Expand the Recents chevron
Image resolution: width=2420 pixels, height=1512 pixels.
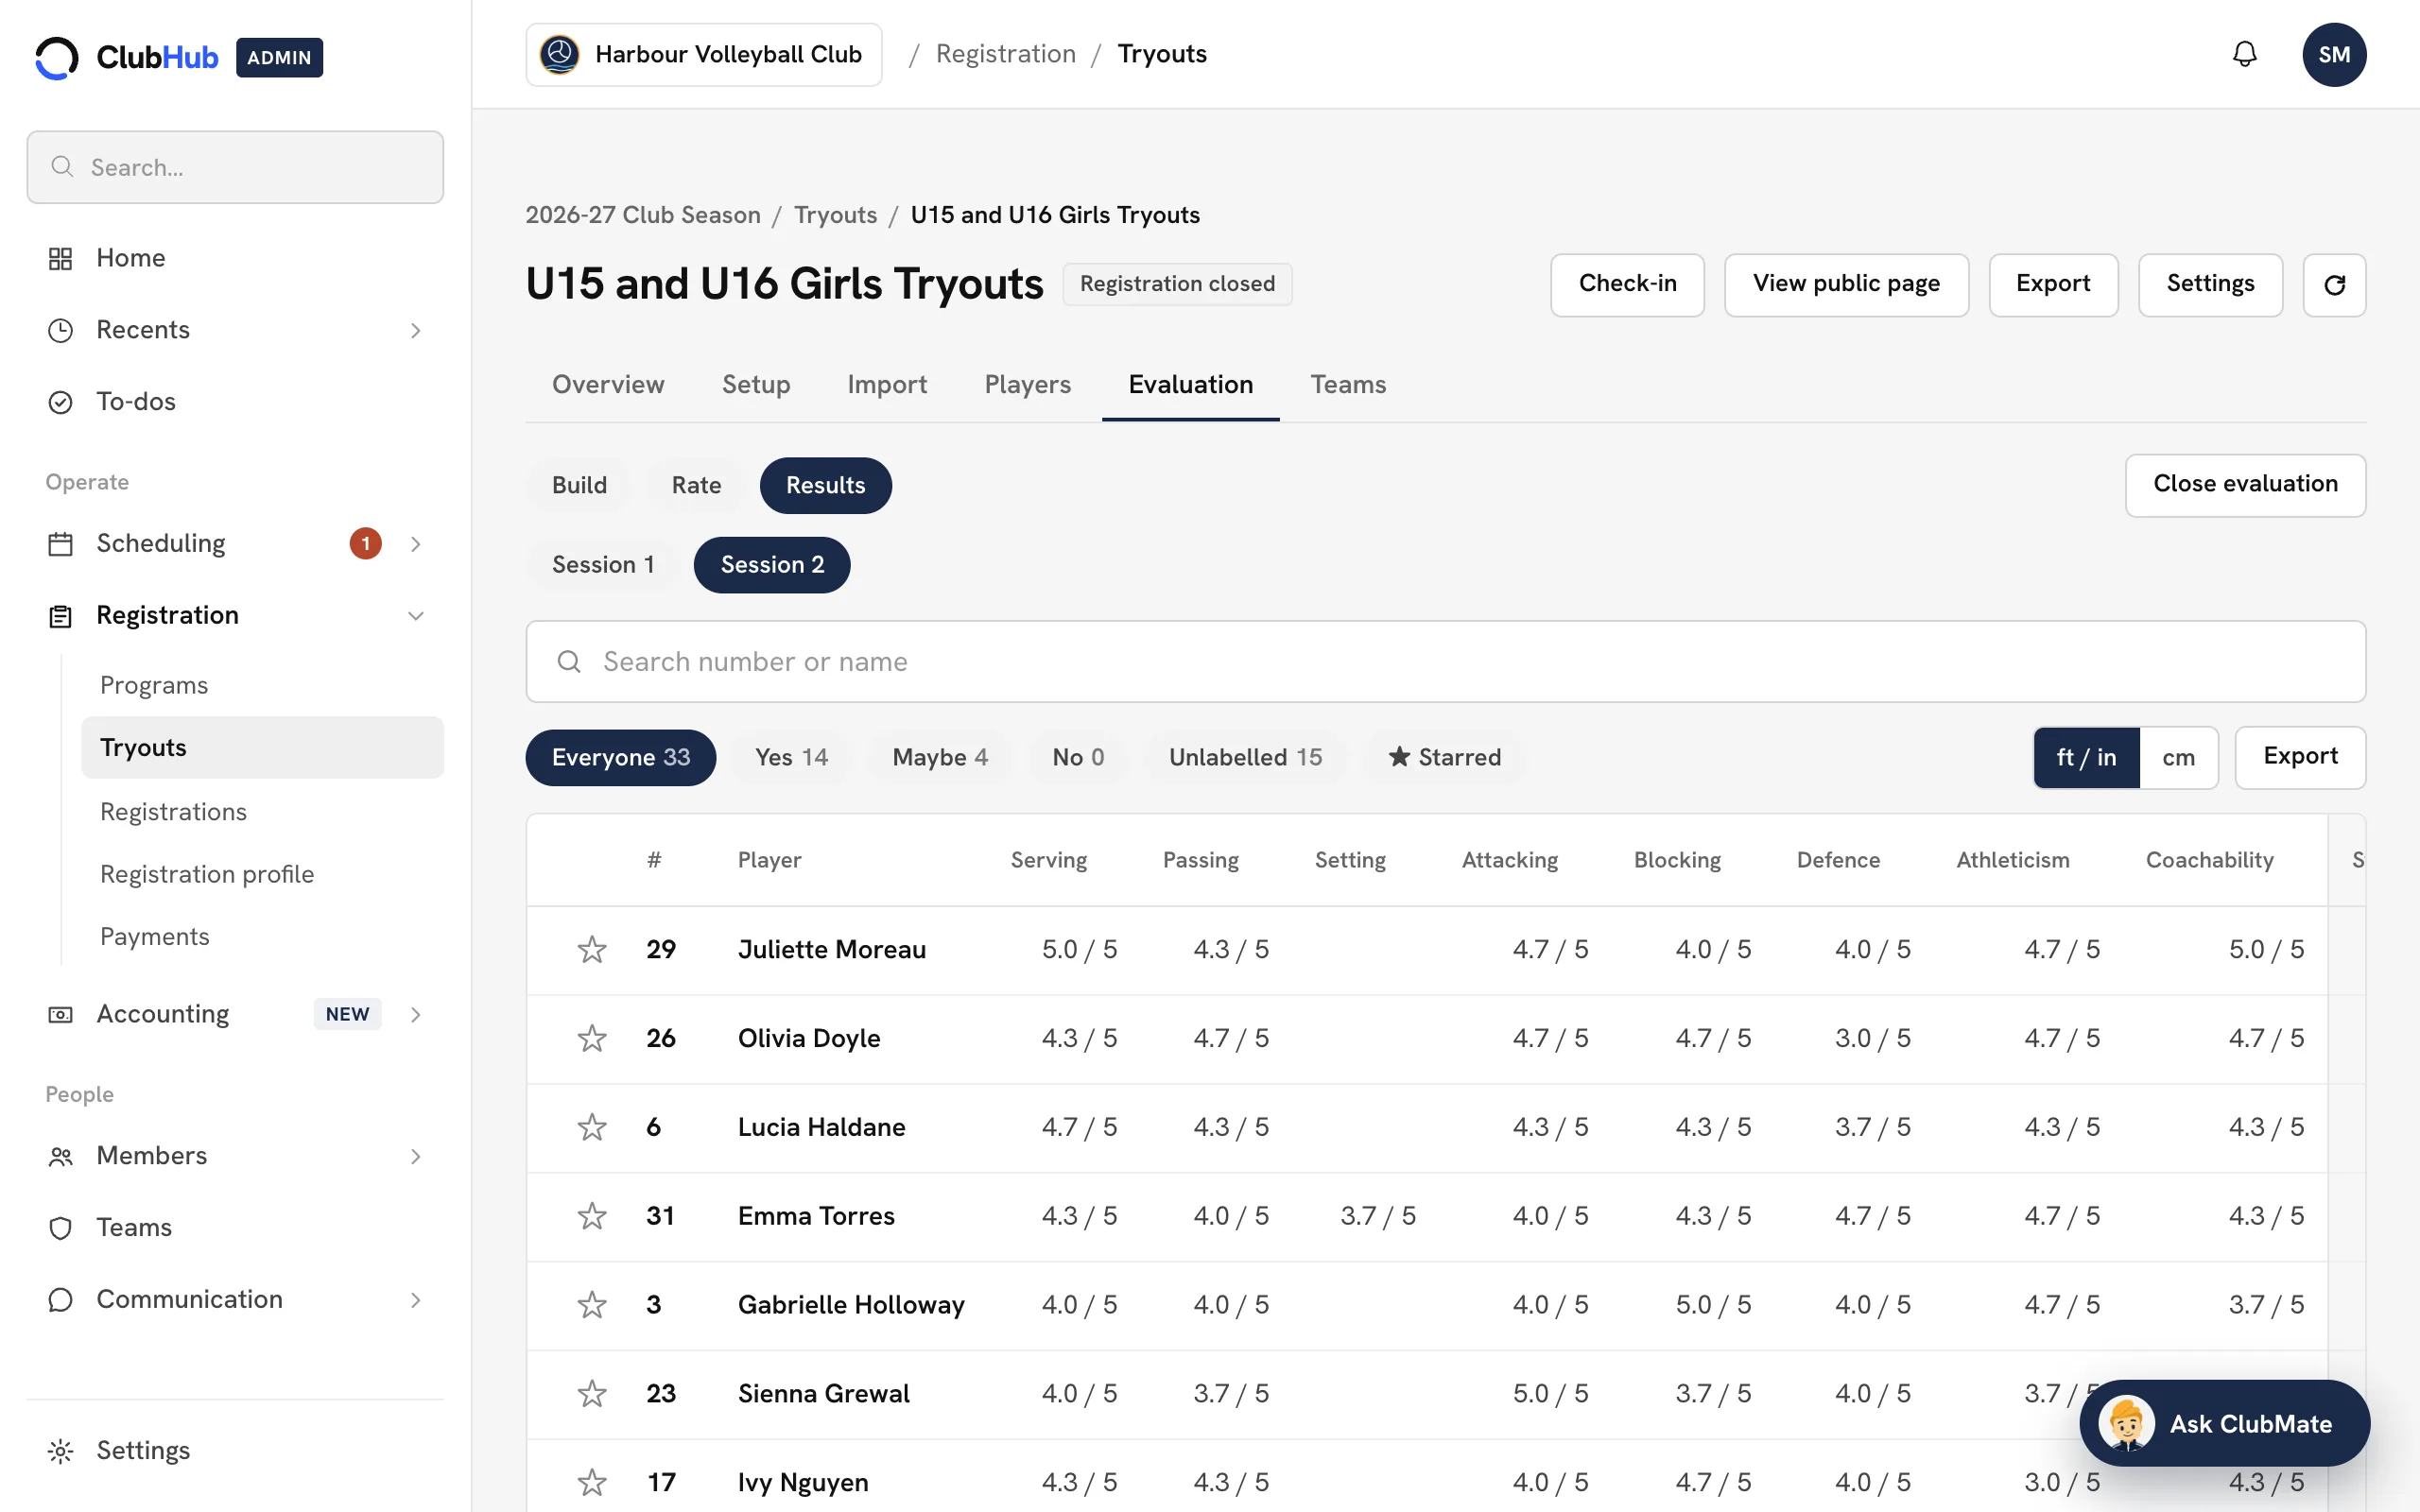[x=416, y=330]
